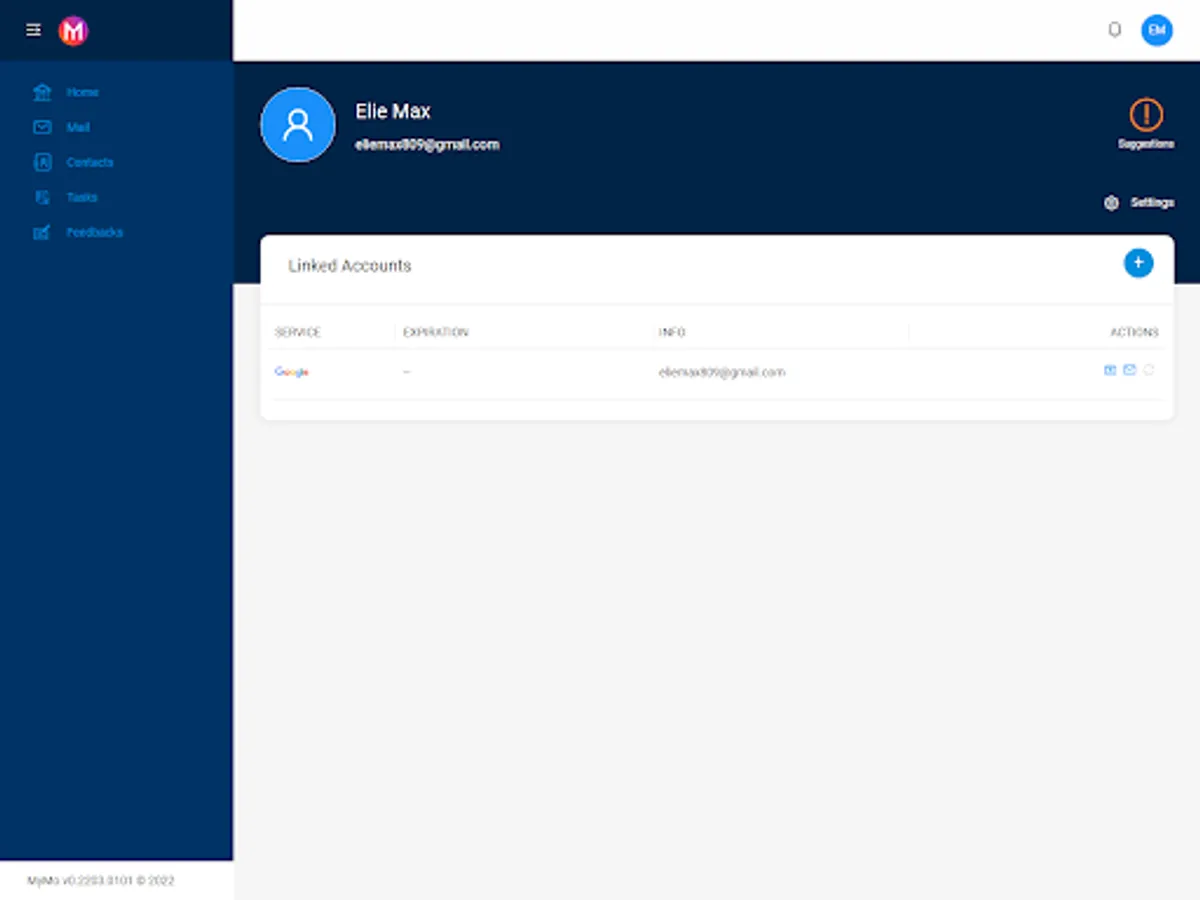Image resolution: width=1200 pixels, height=900 pixels.
Task: Click the mail action icon for Google account
Action: click(x=1129, y=370)
